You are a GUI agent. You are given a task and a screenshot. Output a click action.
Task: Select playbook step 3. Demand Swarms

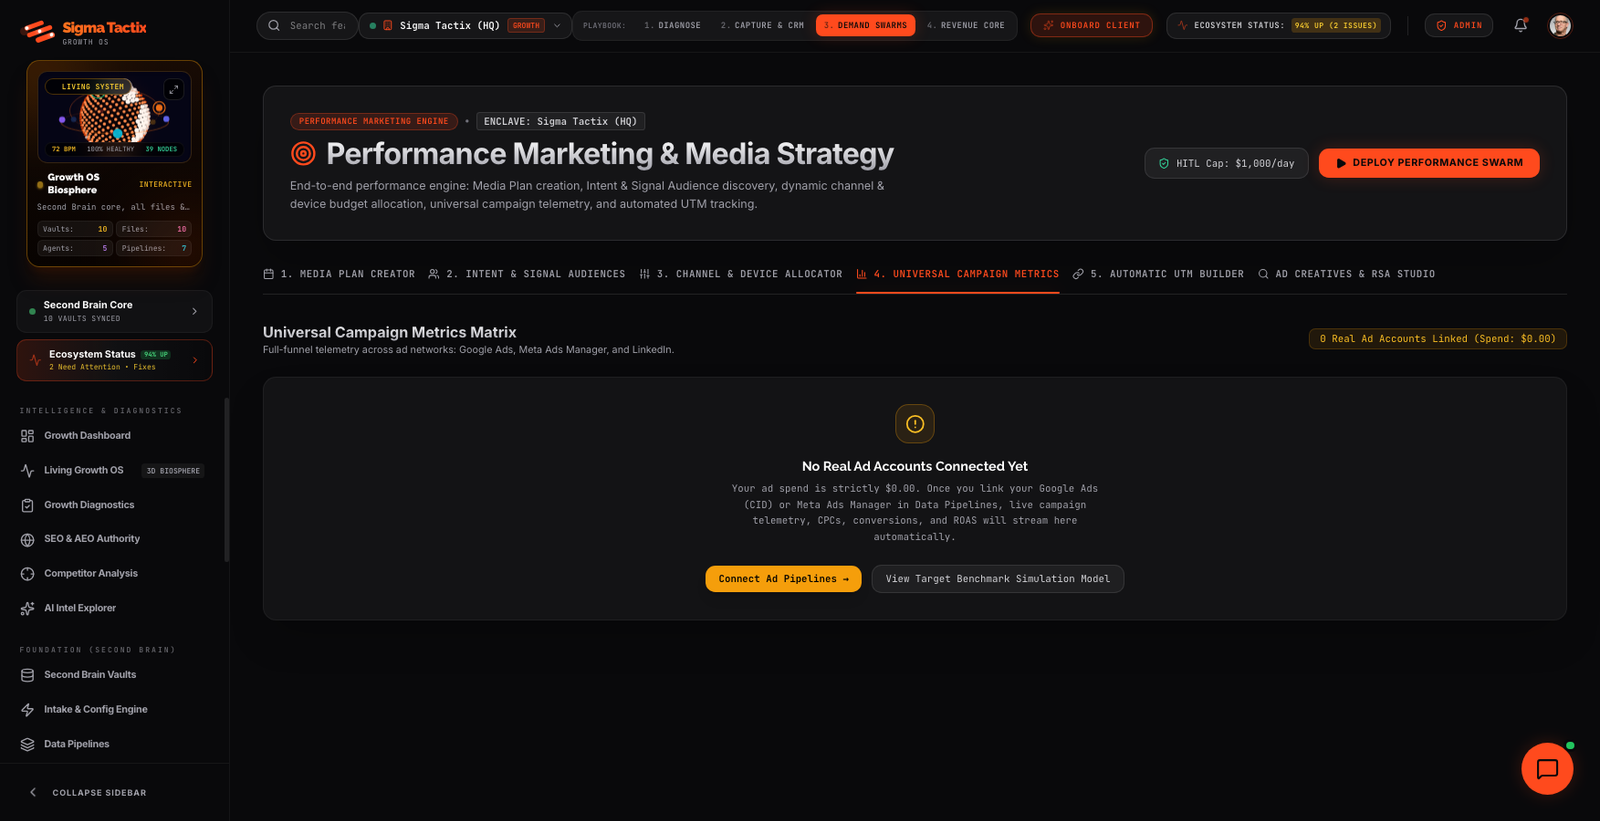click(x=865, y=25)
